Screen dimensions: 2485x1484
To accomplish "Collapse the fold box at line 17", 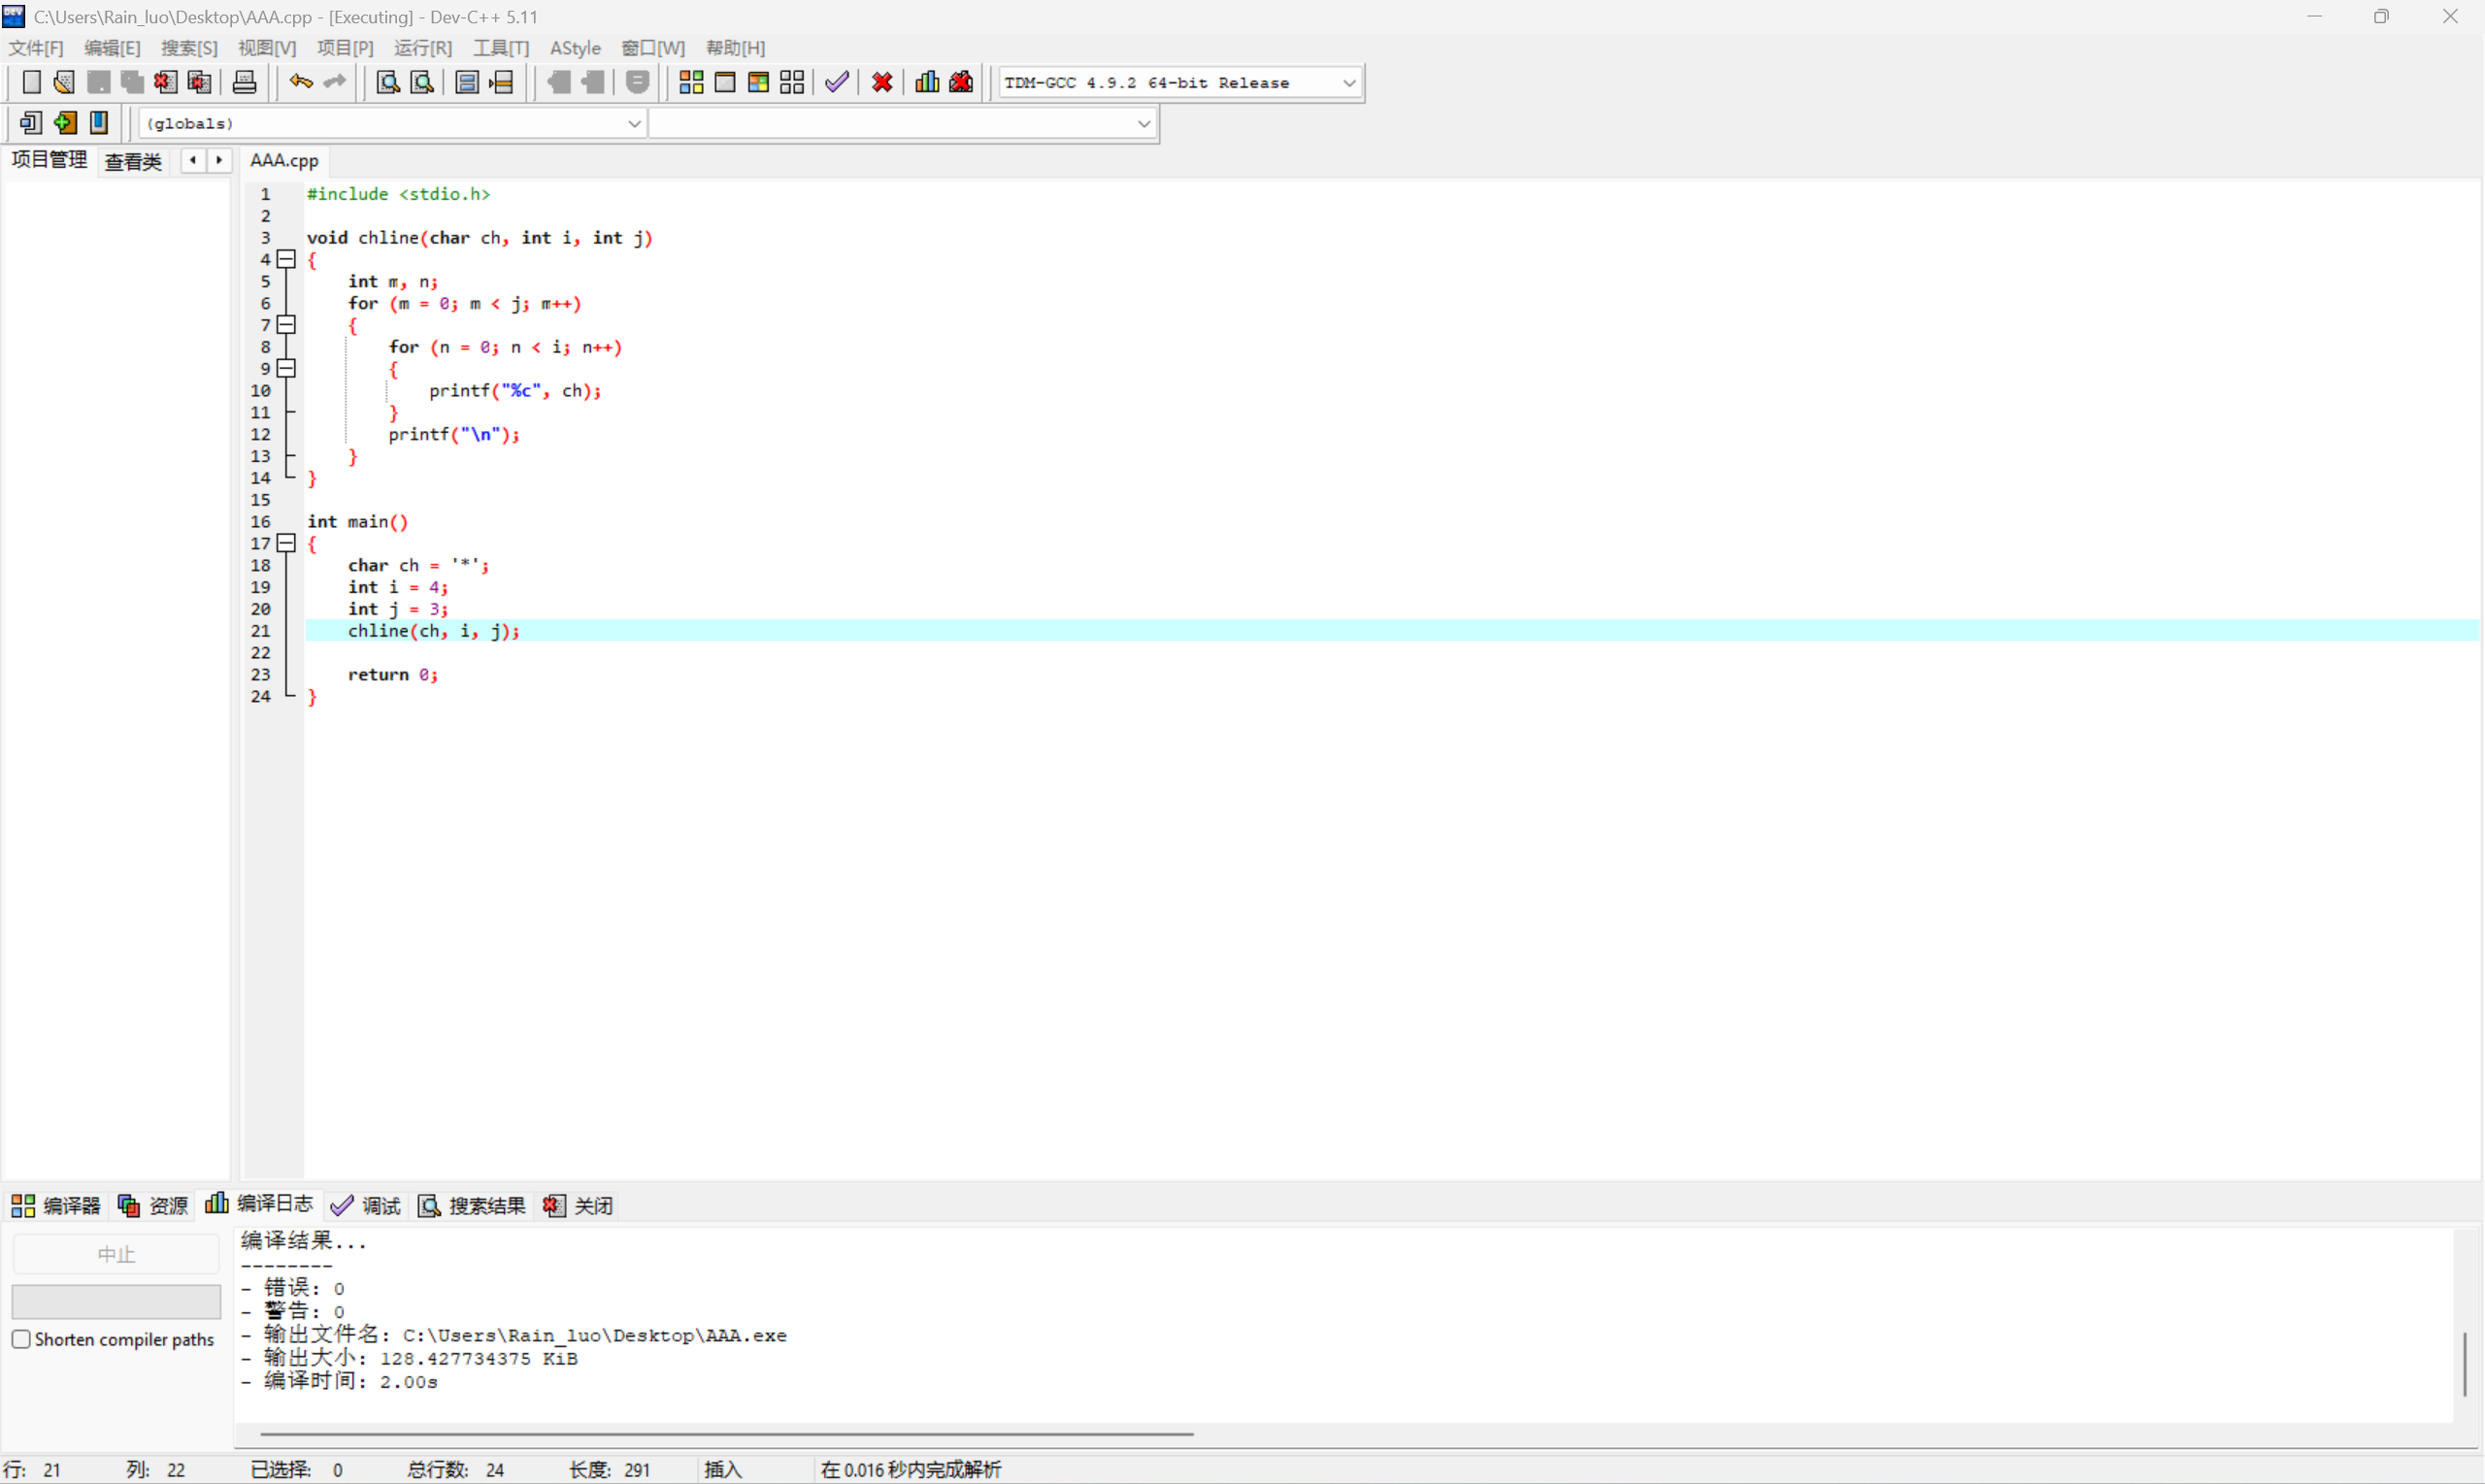I will click(287, 543).
